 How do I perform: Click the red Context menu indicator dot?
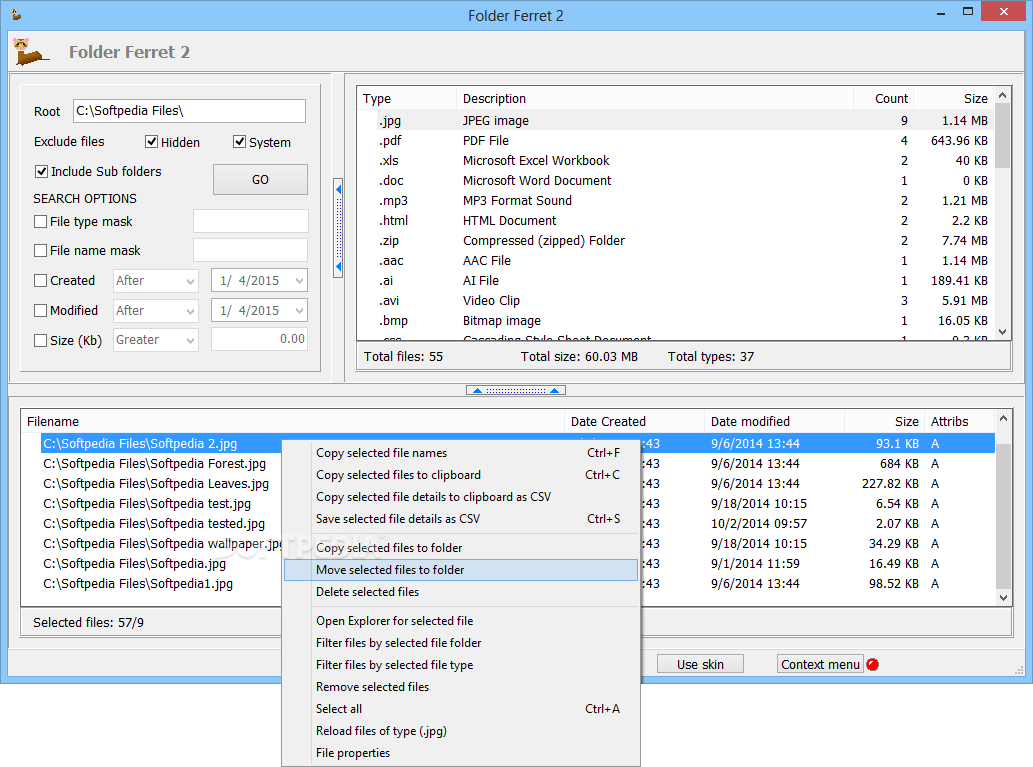click(x=872, y=664)
